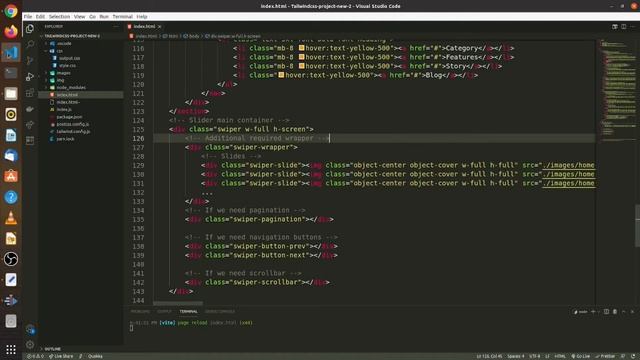Switch to the Problems panel tab
This screenshot has height=360, width=640.
tap(140, 312)
